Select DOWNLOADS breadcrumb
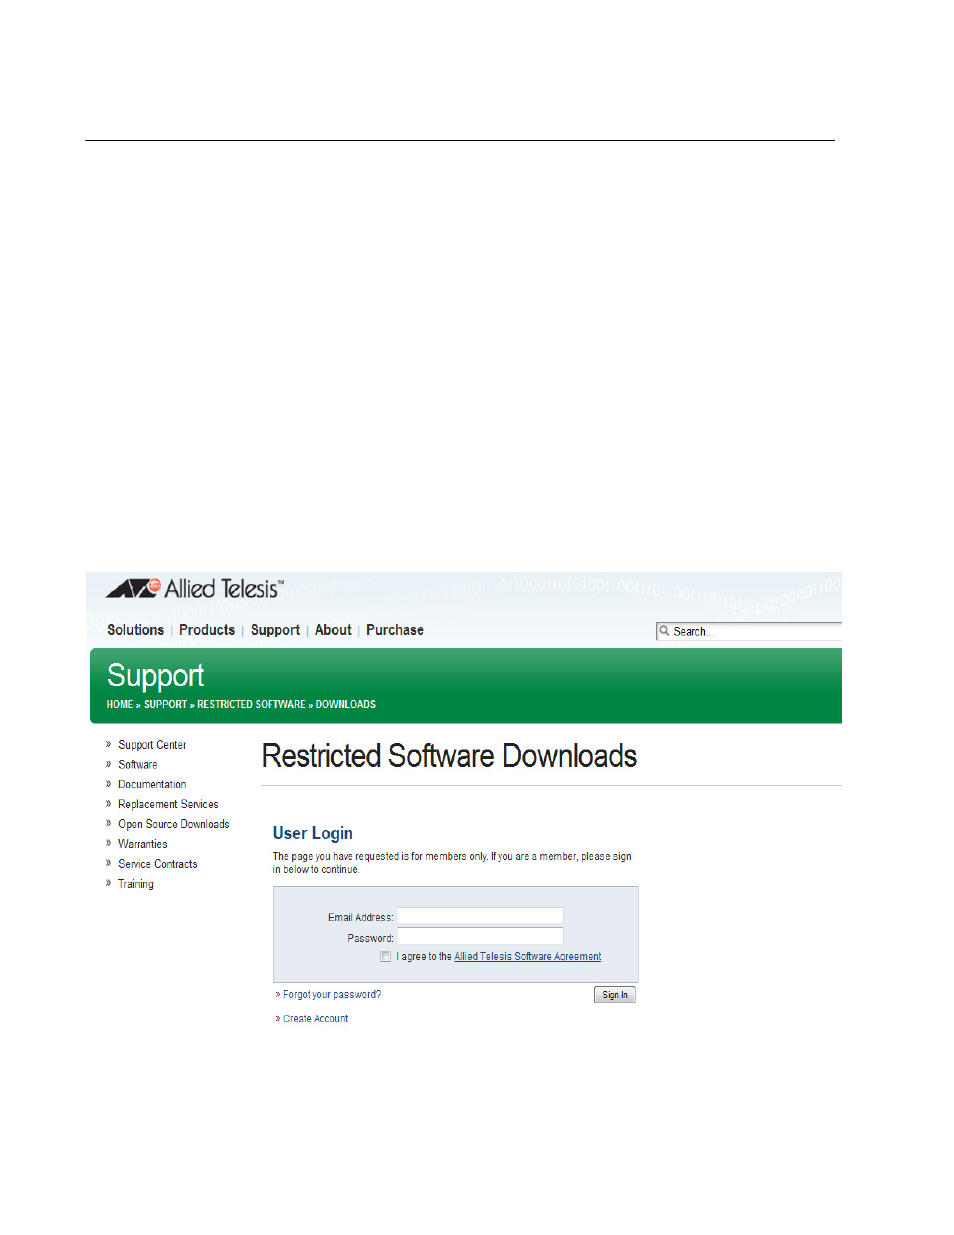 click(346, 704)
